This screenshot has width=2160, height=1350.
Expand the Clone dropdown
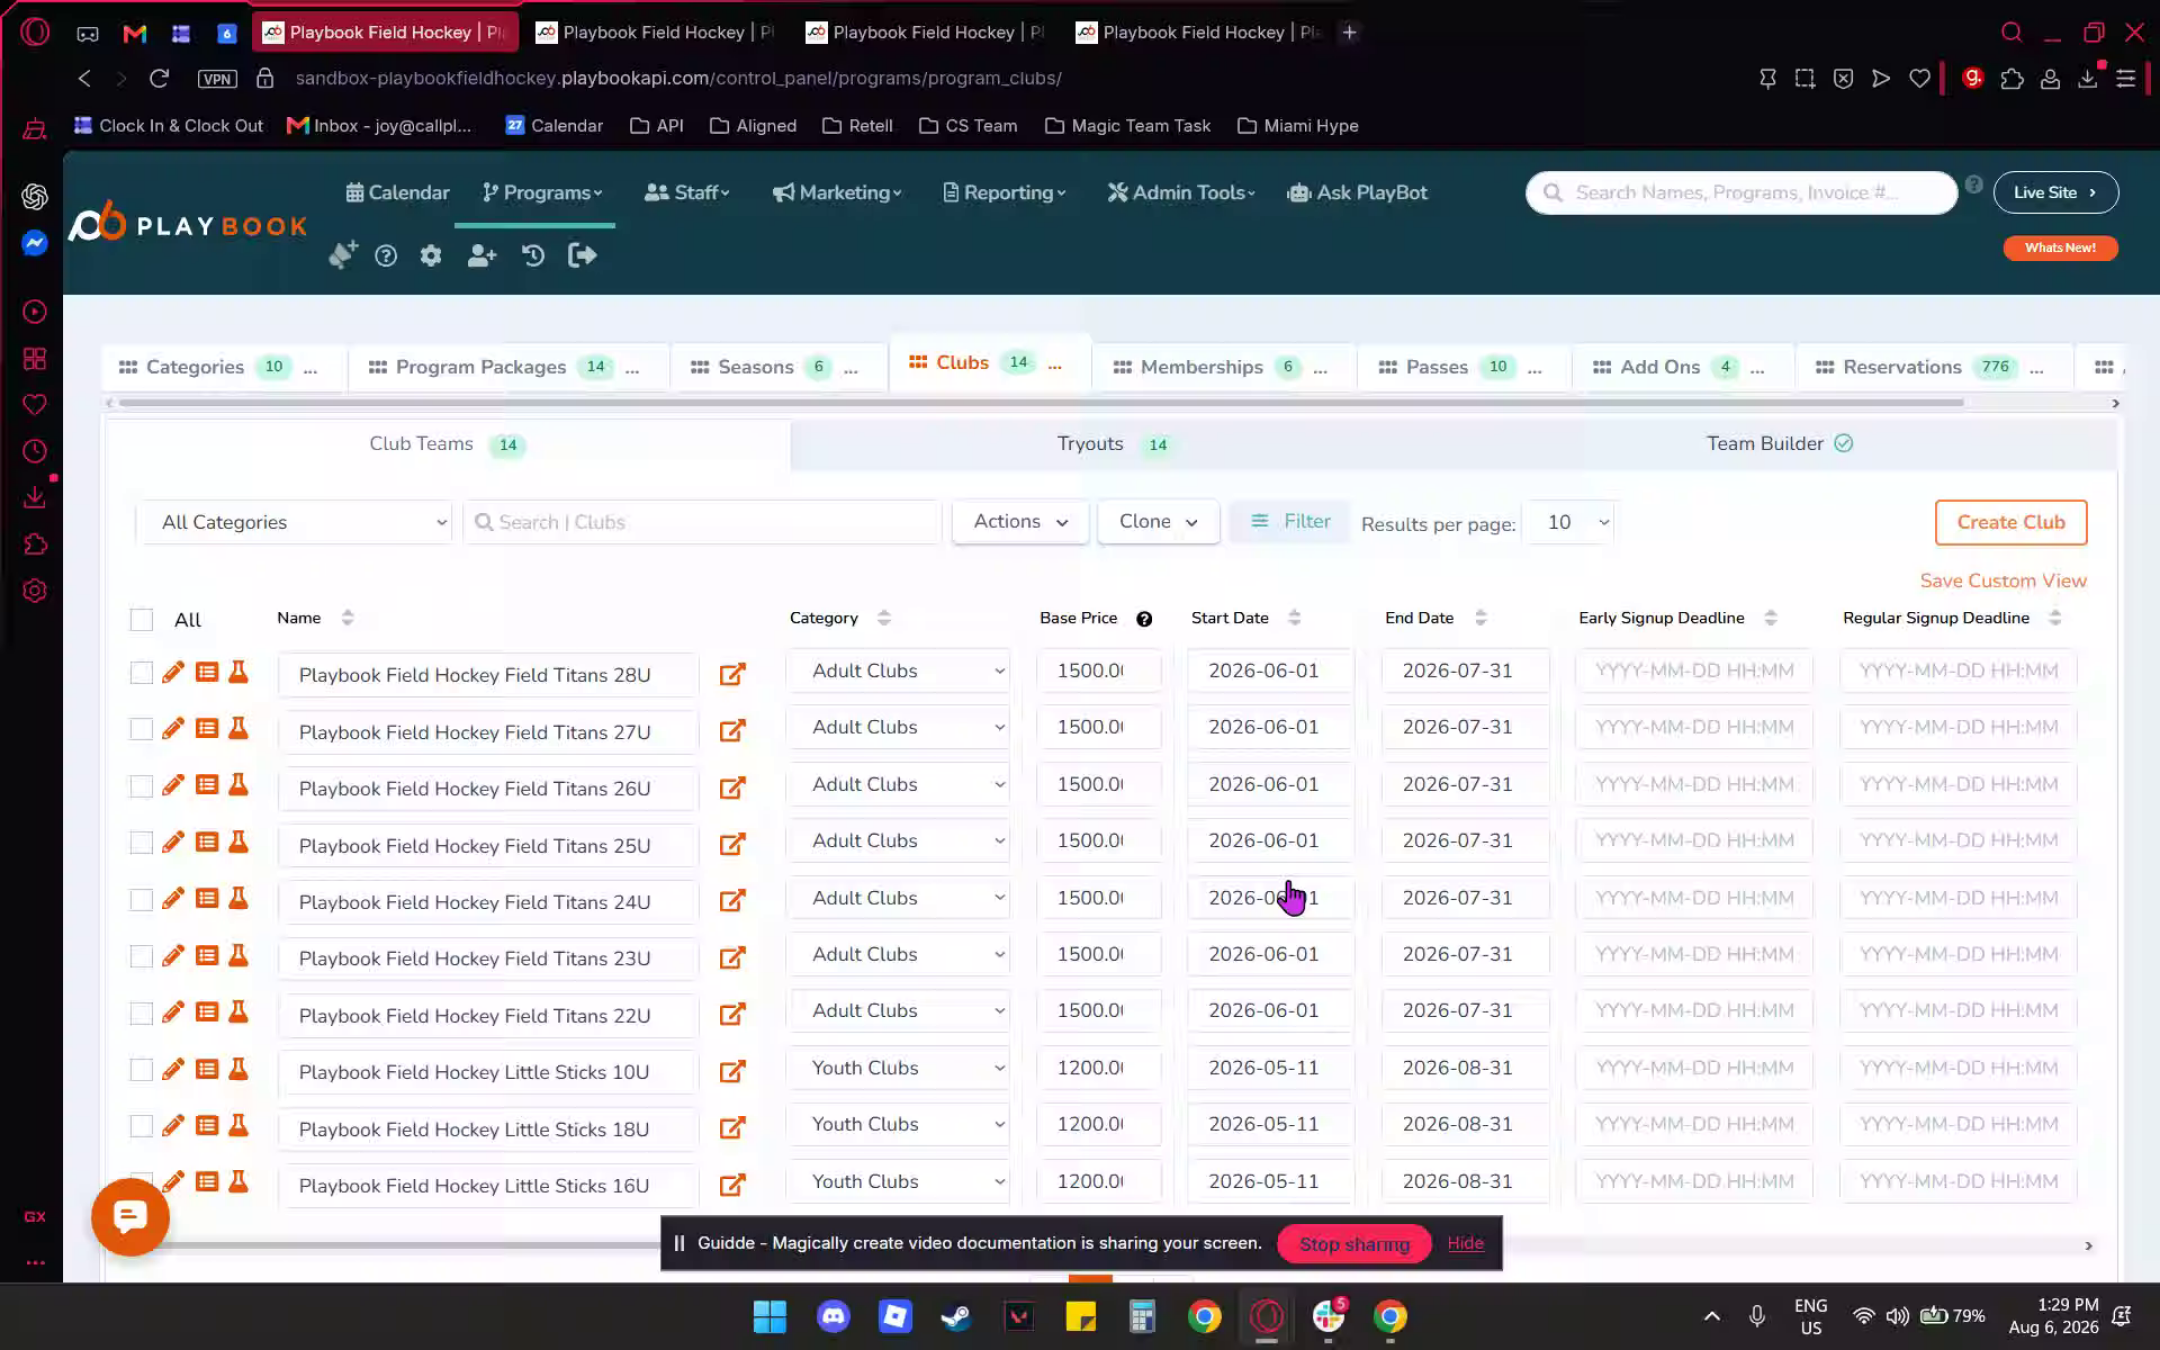click(x=1158, y=522)
